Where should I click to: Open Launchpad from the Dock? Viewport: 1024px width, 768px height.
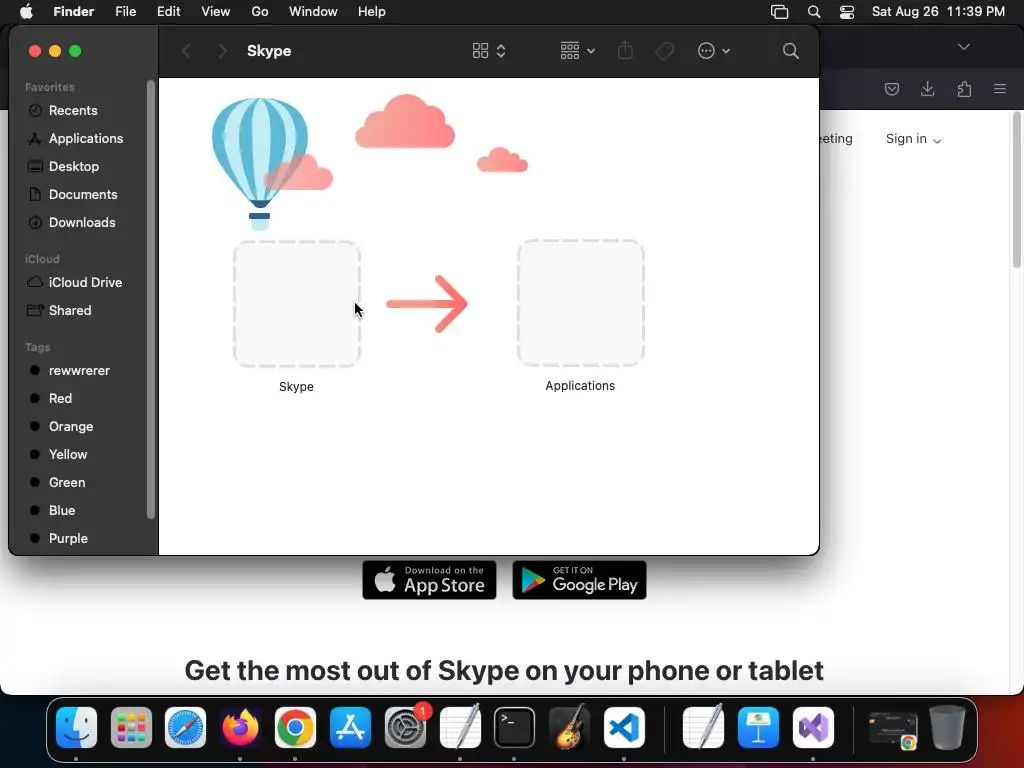point(131,728)
